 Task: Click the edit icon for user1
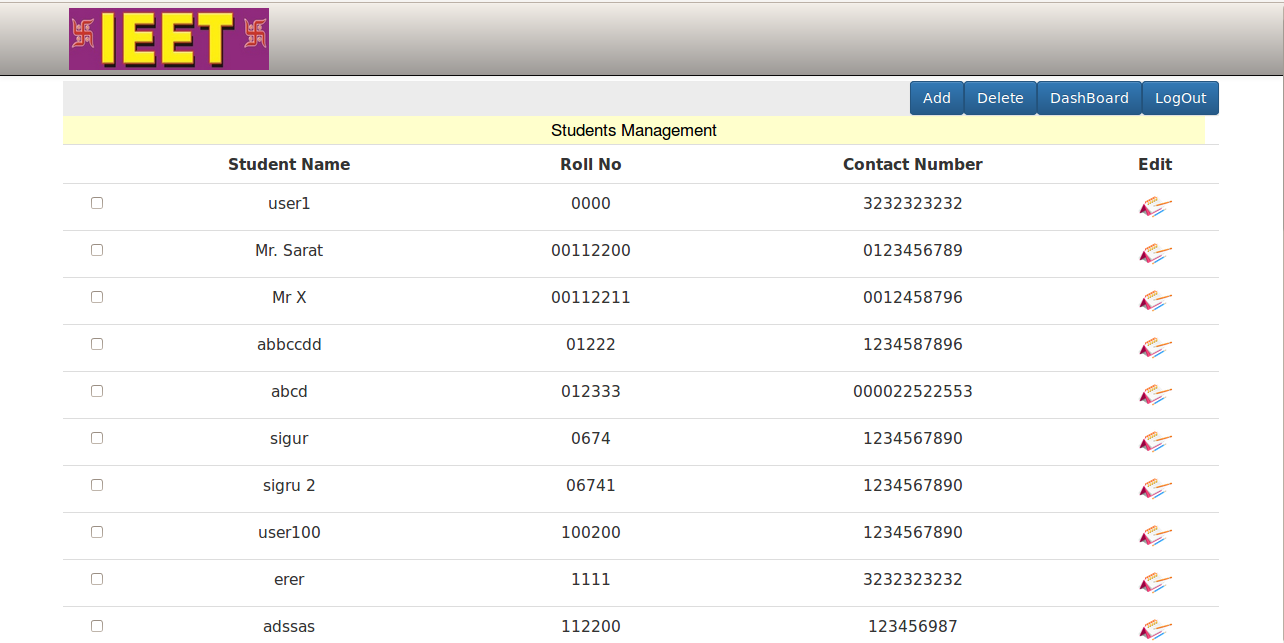pos(1155,207)
